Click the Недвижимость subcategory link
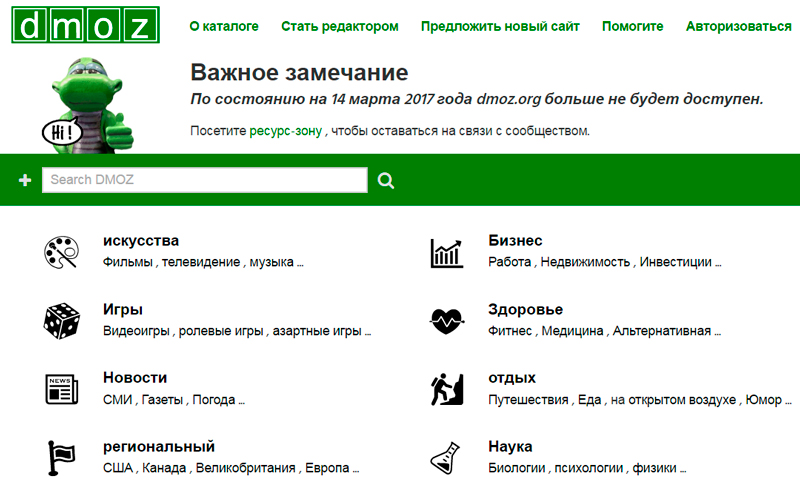The width and height of the screenshot is (800, 492). tap(585, 262)
